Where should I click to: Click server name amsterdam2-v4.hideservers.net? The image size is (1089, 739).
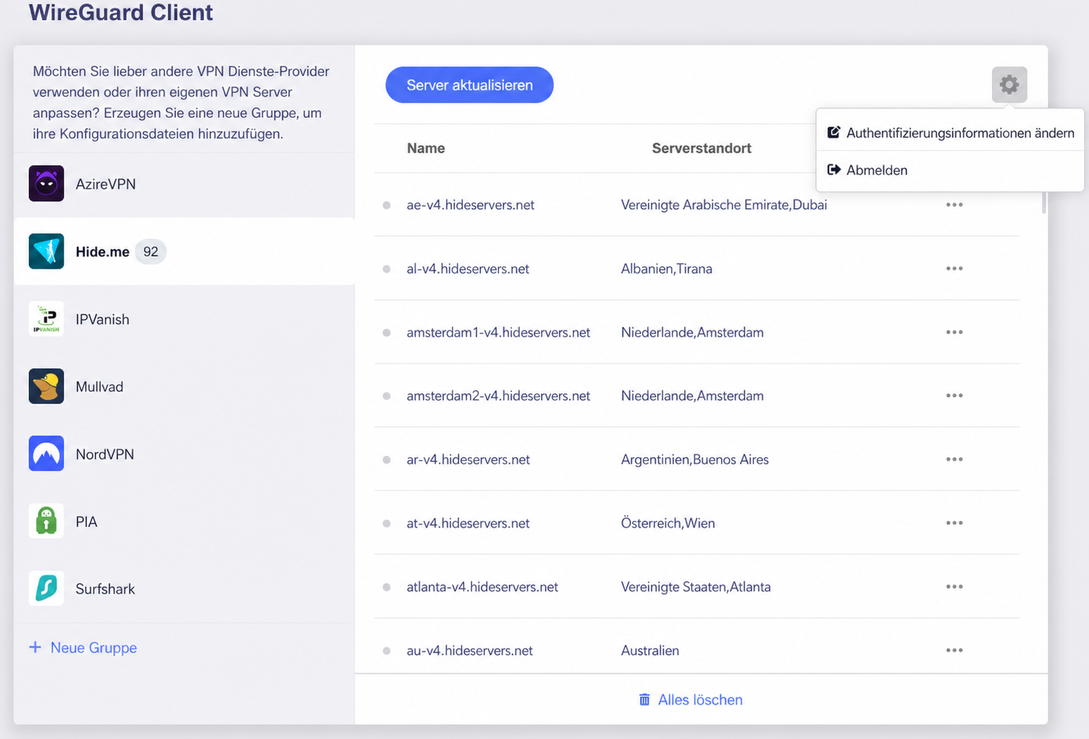(x=498, y=396)
